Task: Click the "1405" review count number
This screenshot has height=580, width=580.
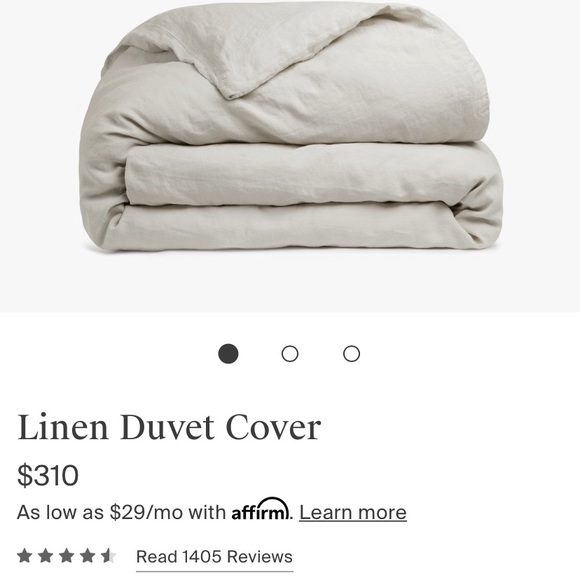Action: [x=202, y=557]
